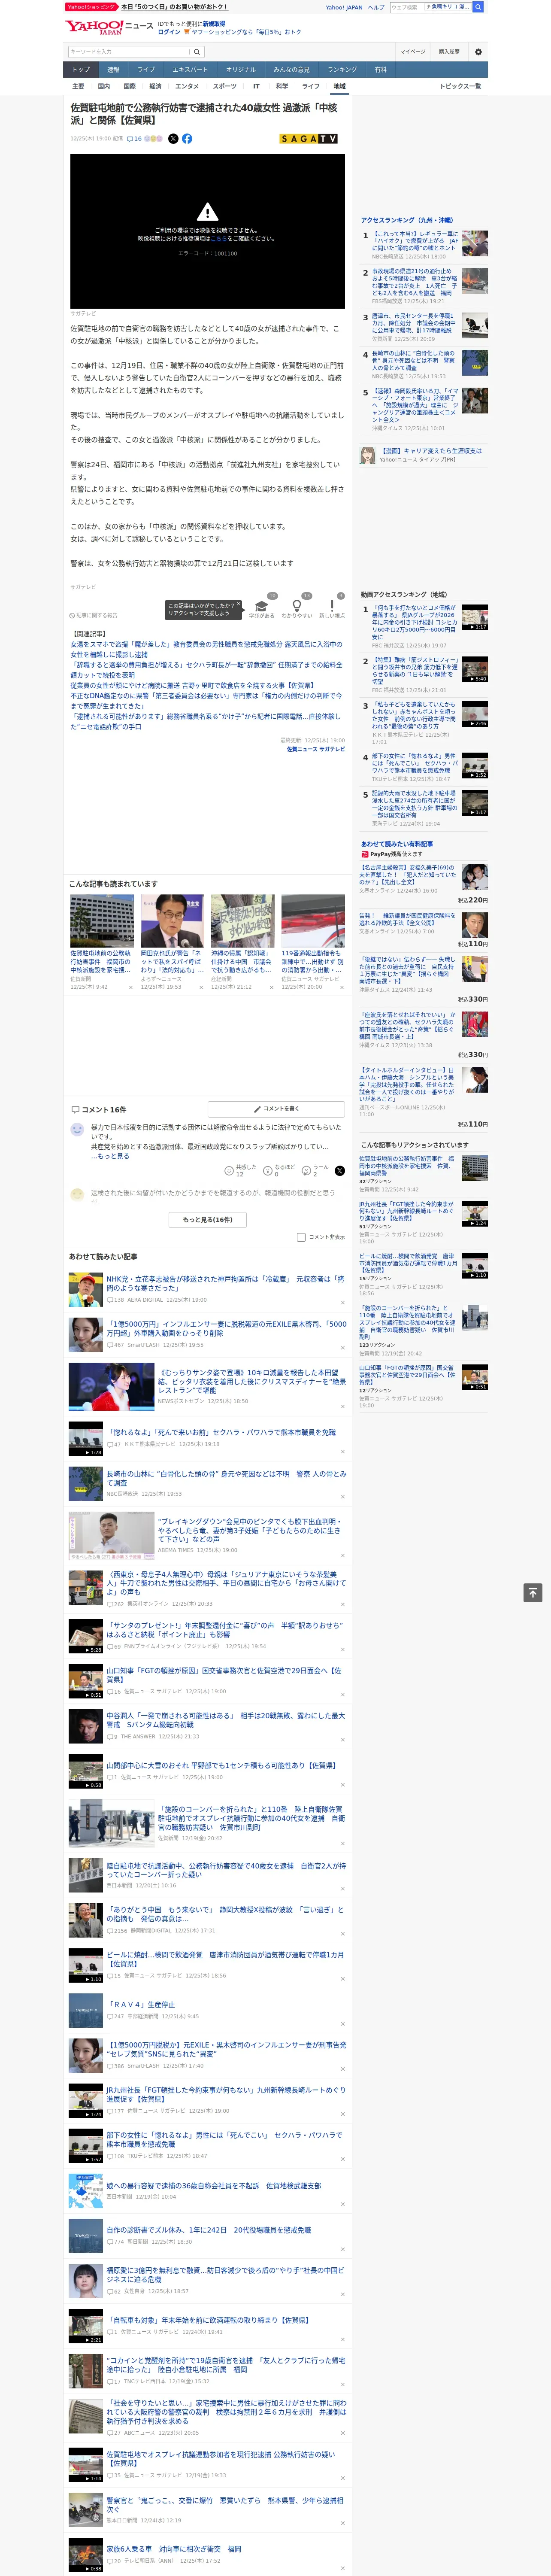
Task: Click the わかりやすい lightbulb reaction icon
Action: coord(297,606)
